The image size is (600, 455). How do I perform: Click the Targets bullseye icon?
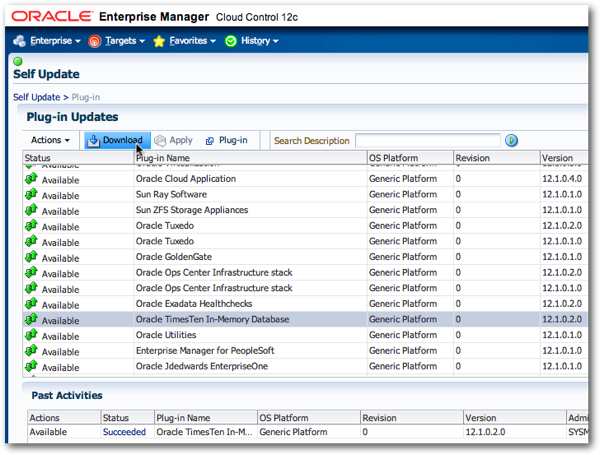tap(95, 41)
